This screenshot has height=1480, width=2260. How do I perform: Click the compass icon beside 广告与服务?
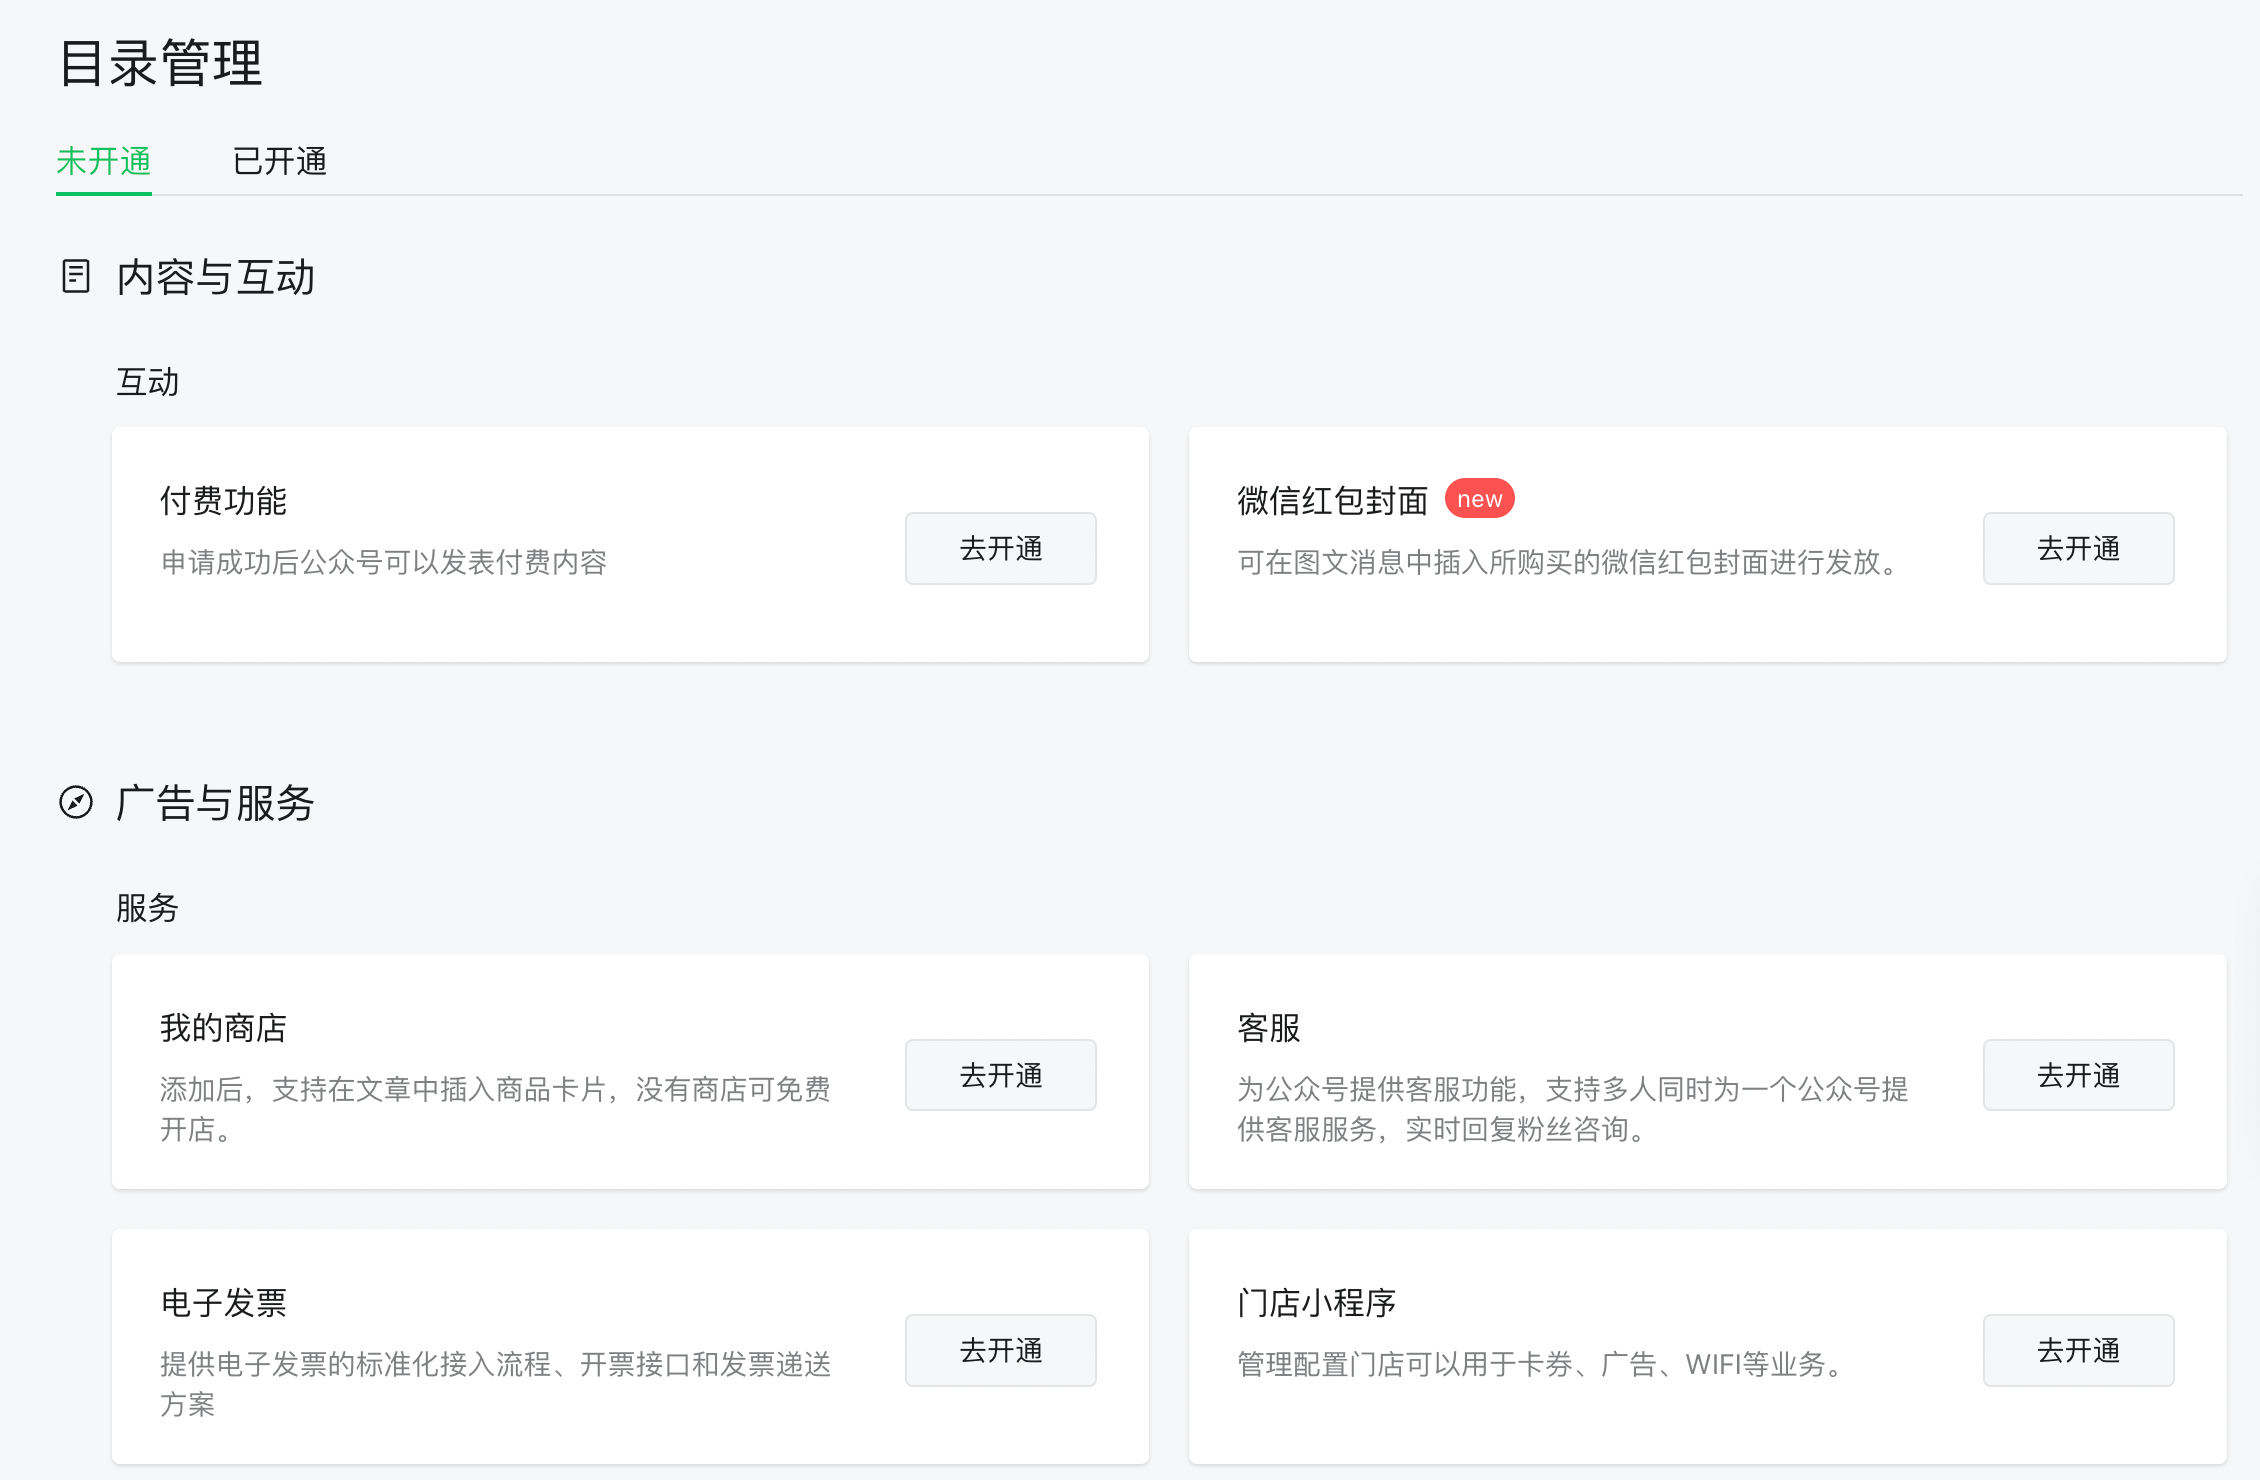tap(76, 802)
